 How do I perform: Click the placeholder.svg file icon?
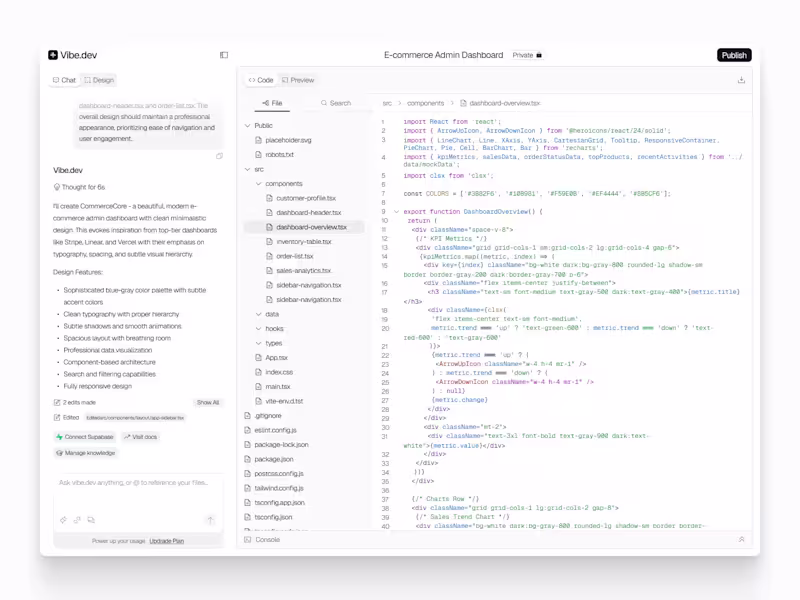click(258, 140)
